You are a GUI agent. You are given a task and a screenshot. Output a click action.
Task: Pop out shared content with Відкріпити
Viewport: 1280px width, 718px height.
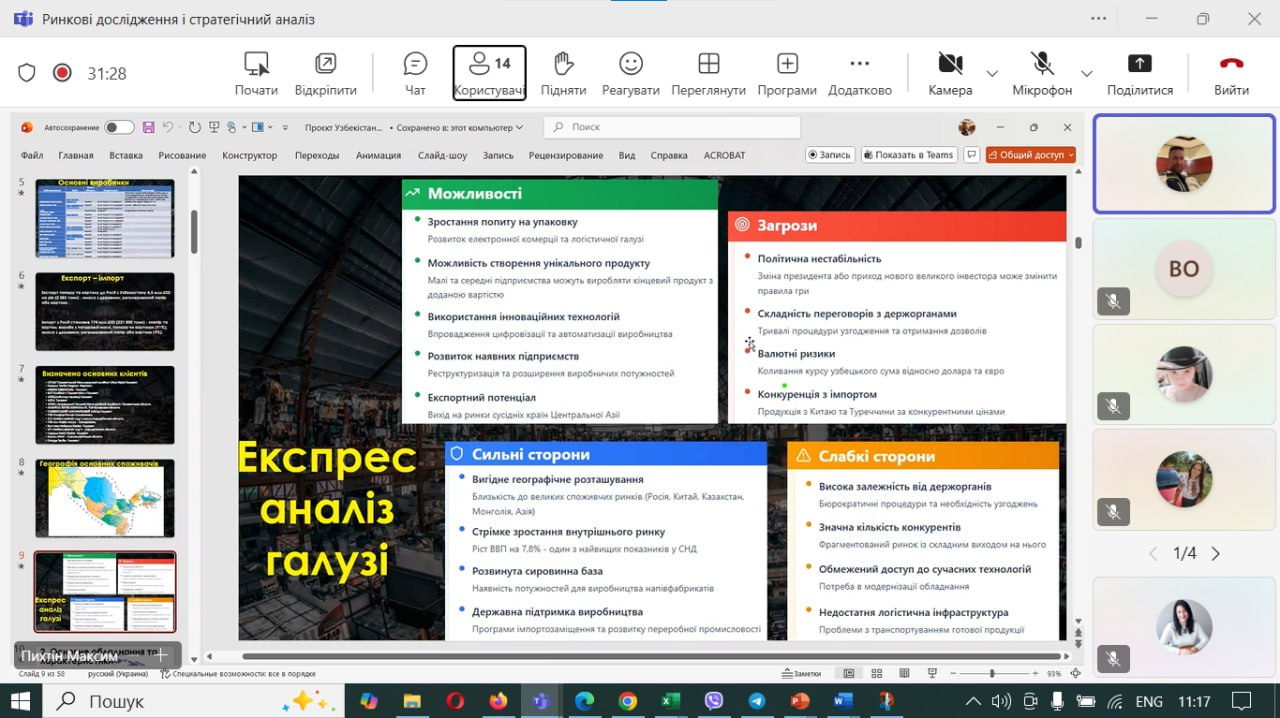325,65
